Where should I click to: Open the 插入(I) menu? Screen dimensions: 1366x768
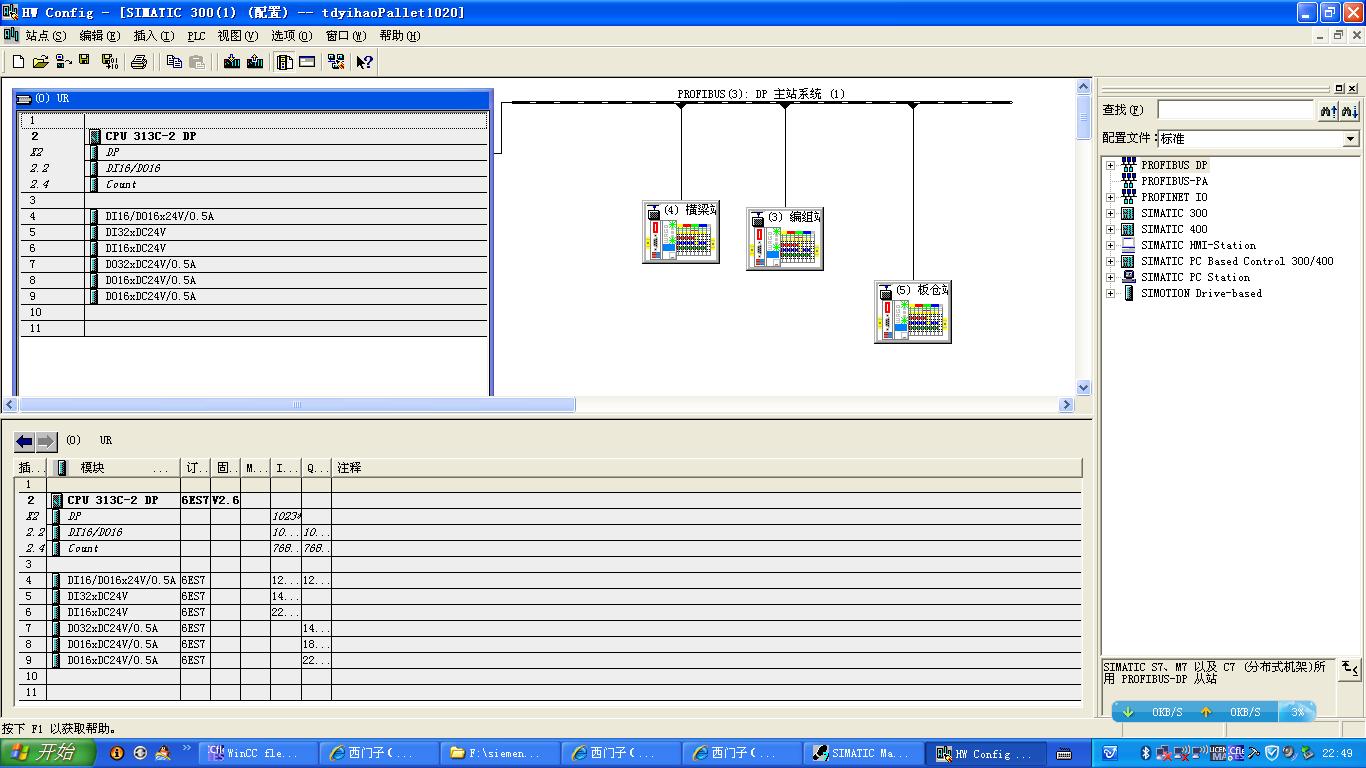[153, 36]
